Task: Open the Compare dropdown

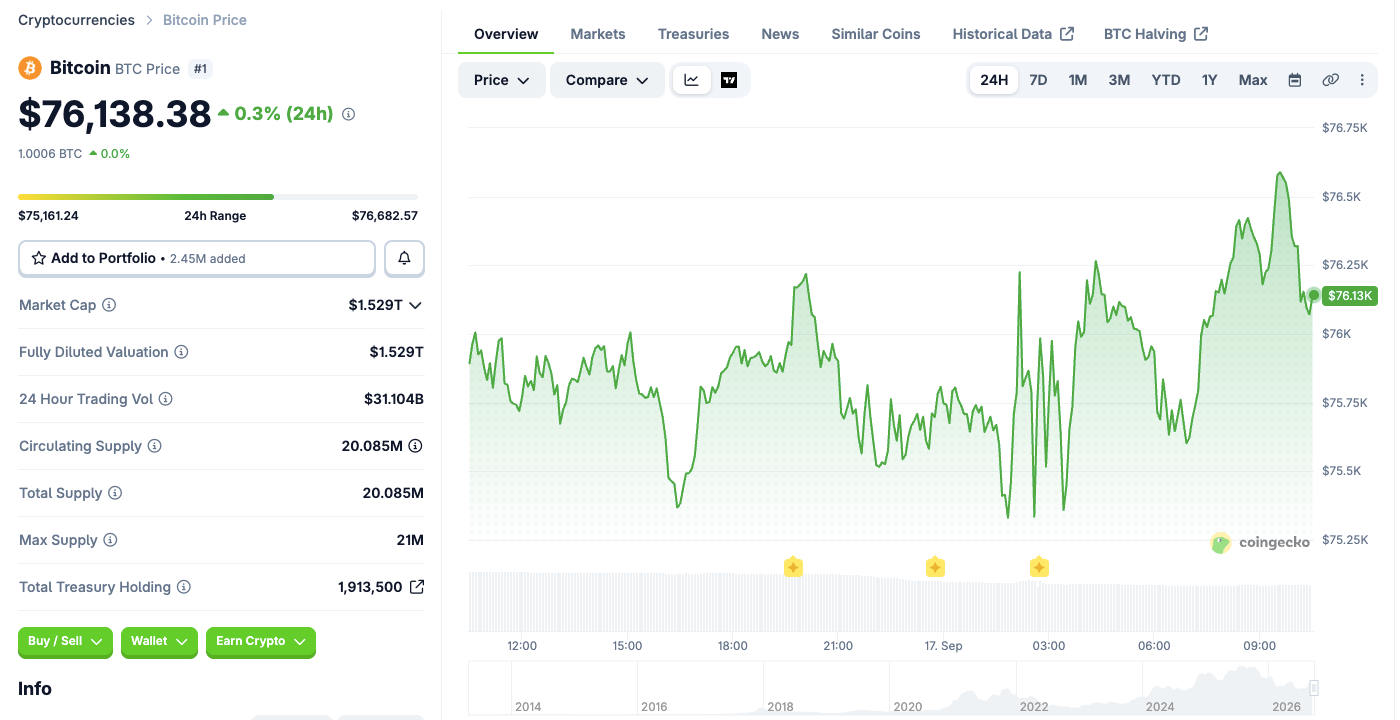Action: (607, 80)
